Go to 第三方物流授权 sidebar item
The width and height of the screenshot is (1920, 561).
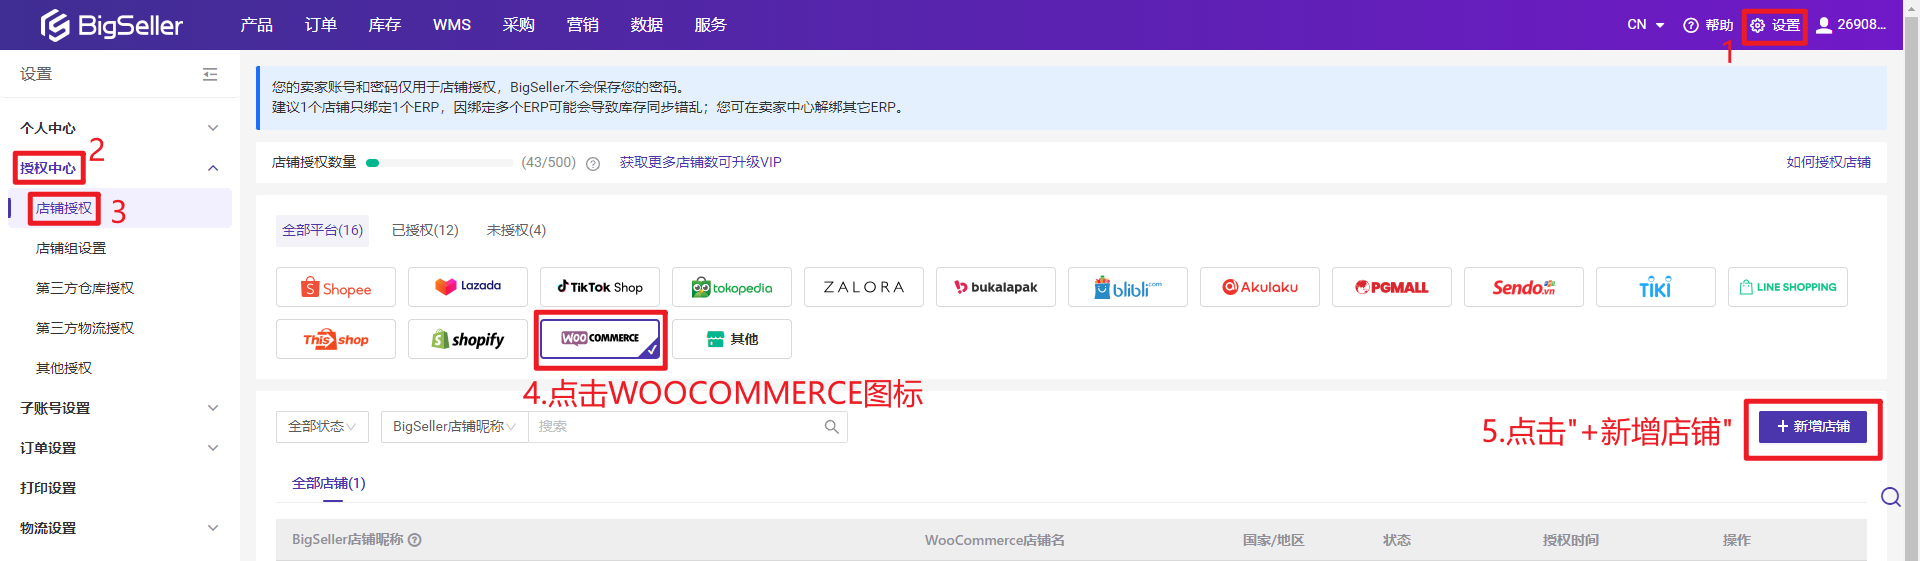[85, 328]
